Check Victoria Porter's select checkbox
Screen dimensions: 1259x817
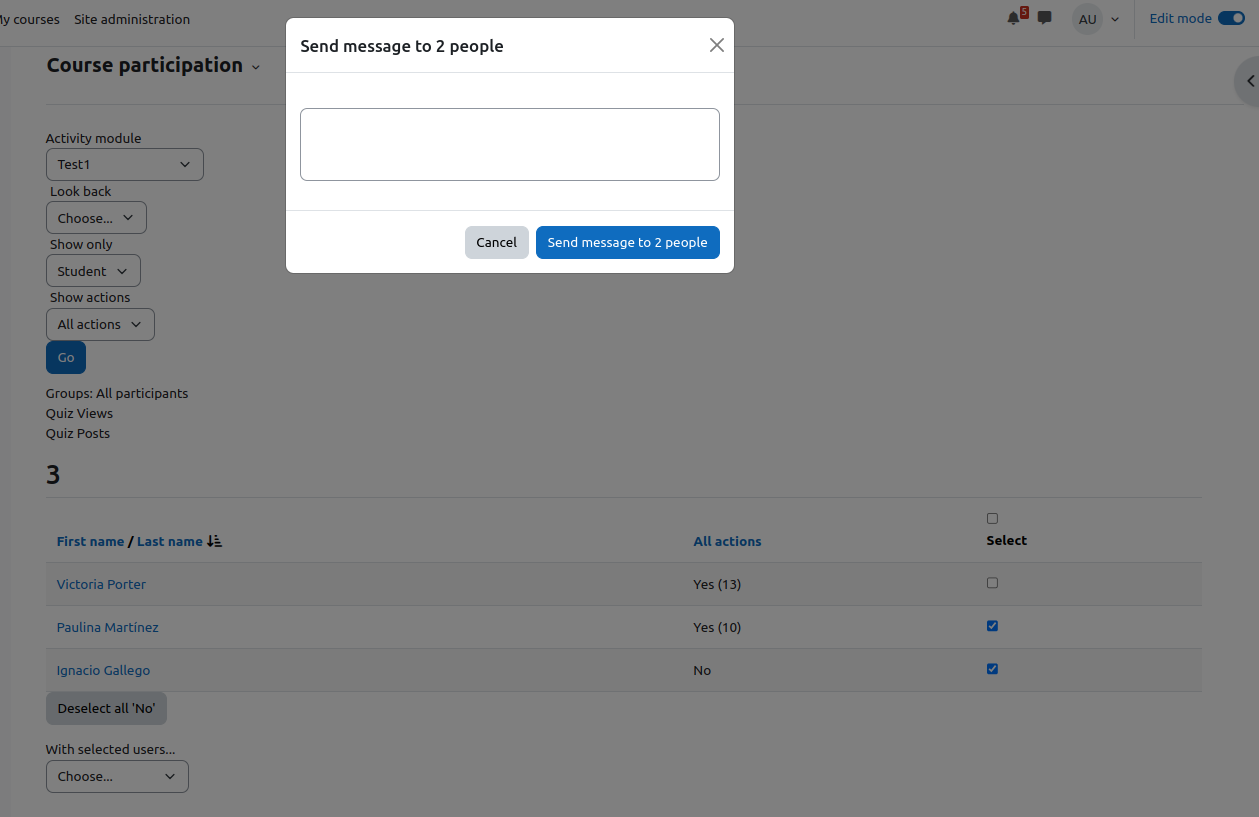pyautogui.click(x=992, y=583)
